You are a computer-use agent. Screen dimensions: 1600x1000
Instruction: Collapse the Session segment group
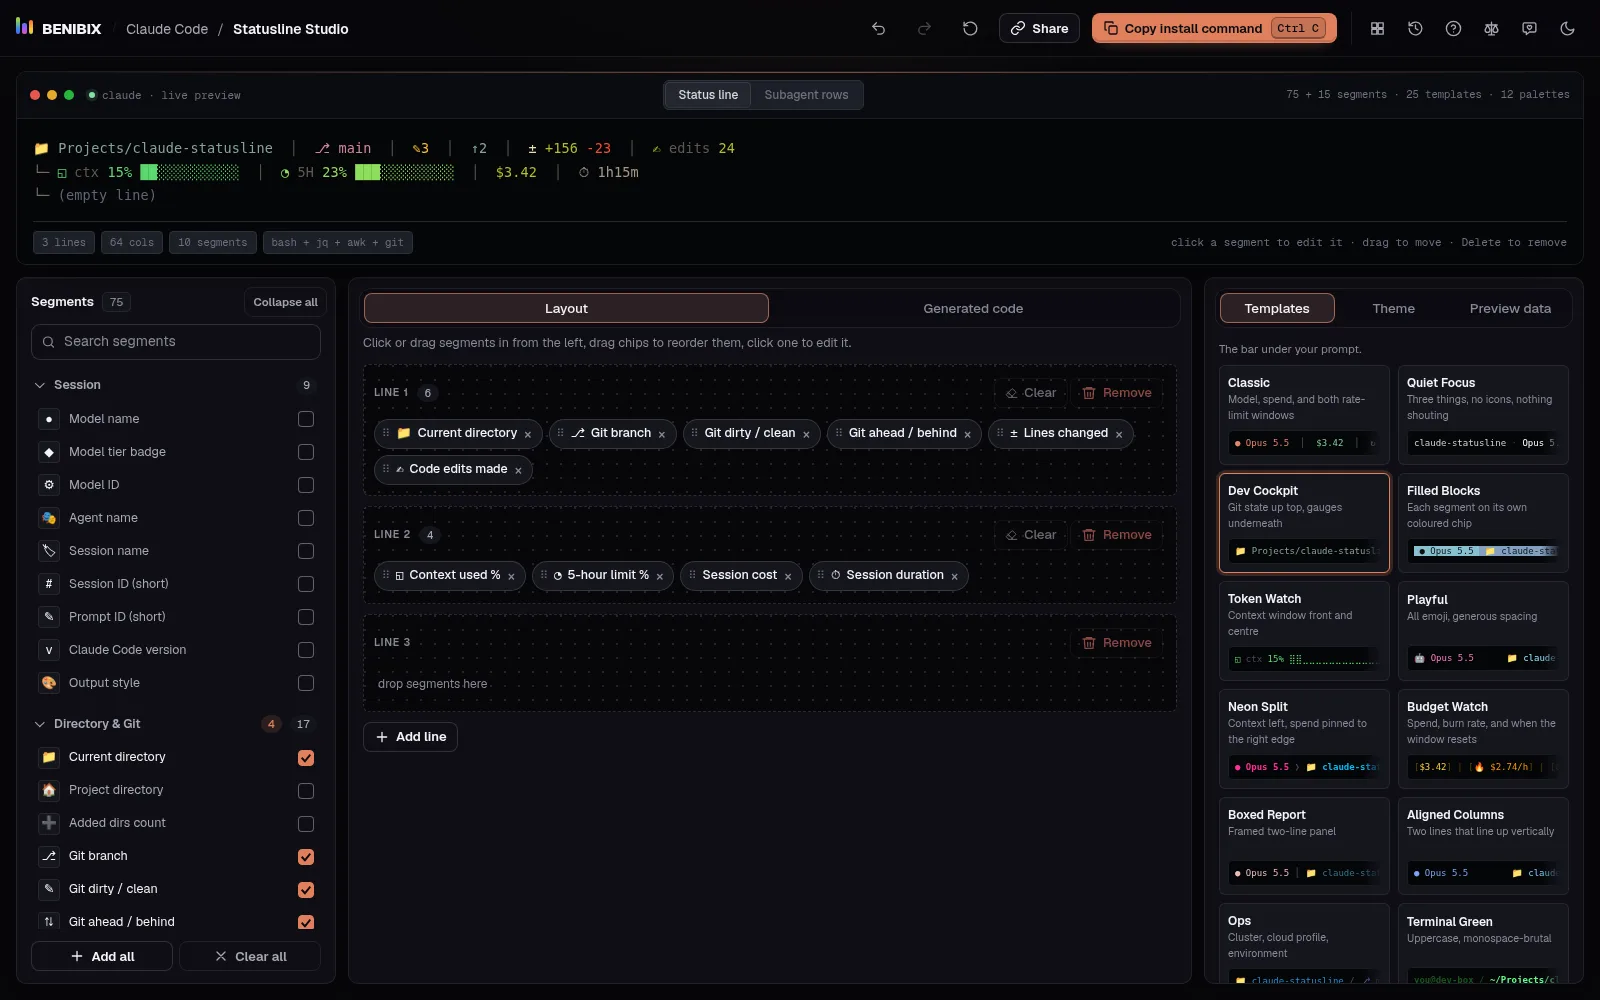point(40,385)
